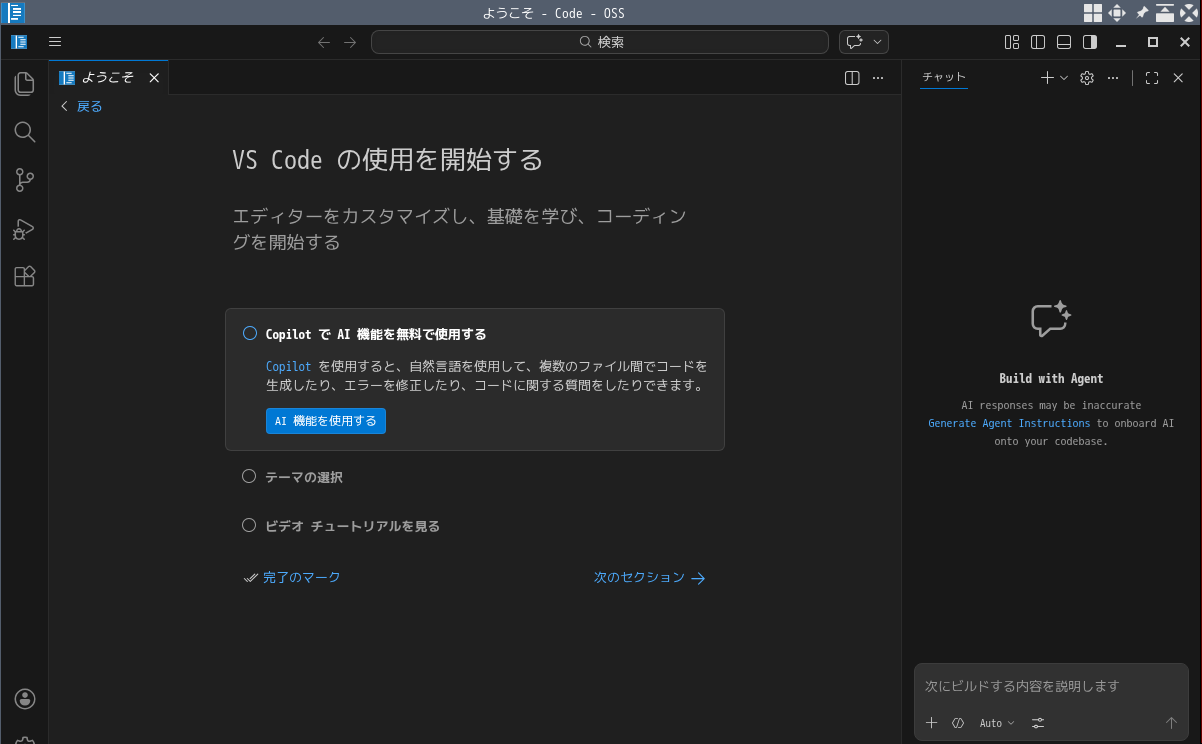This screenshot has width=1202, height=744.
Task: Open editor more actions ellipsis
Action: 878,78
